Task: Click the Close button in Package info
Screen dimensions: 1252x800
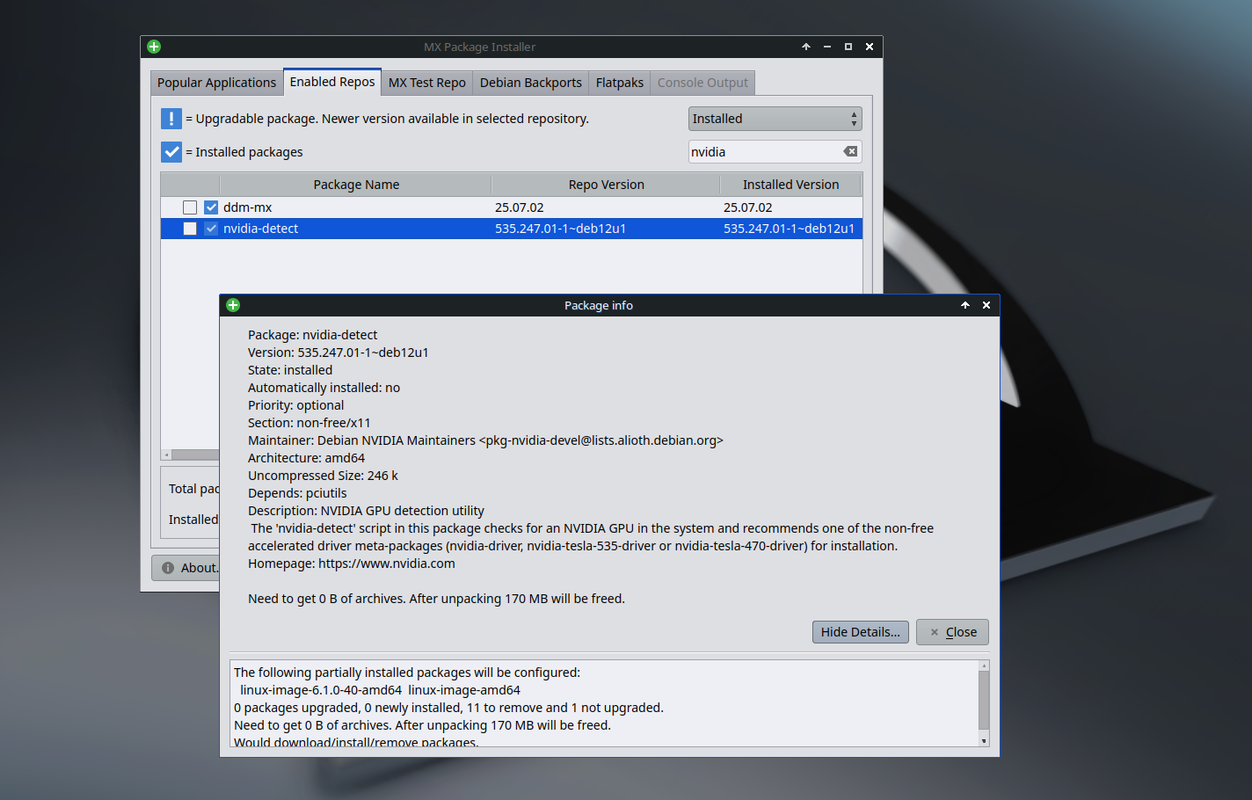Action: coord(952,632)
